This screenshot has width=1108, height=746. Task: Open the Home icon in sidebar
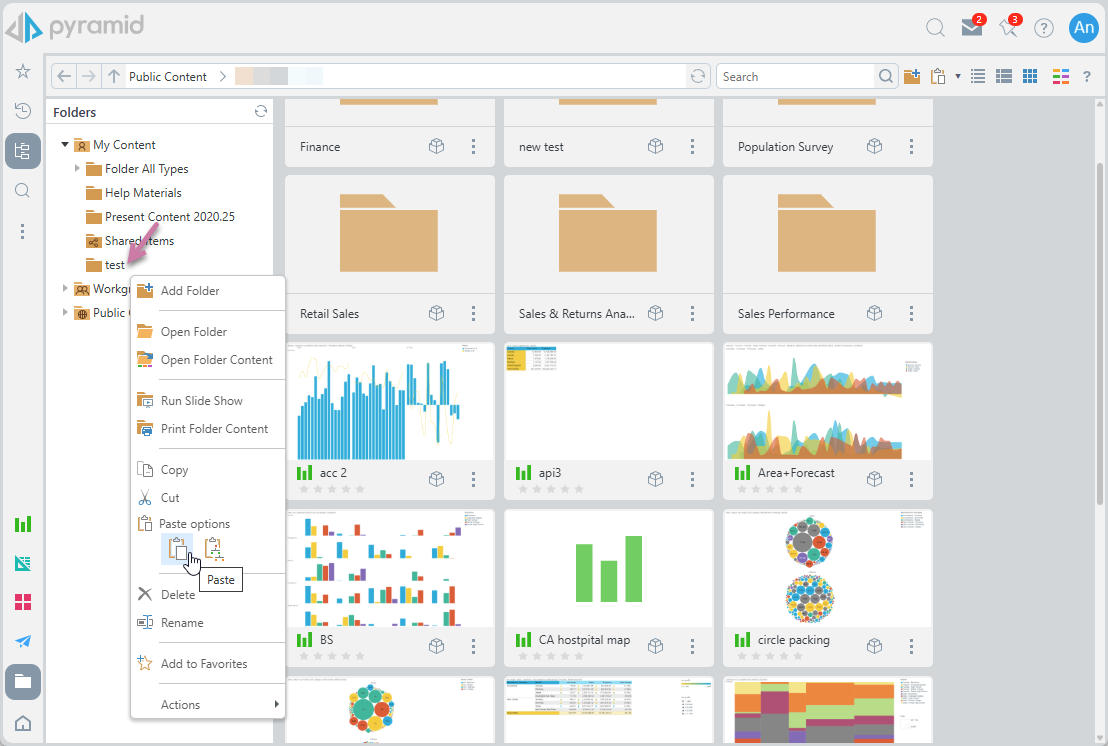(22, 723)
